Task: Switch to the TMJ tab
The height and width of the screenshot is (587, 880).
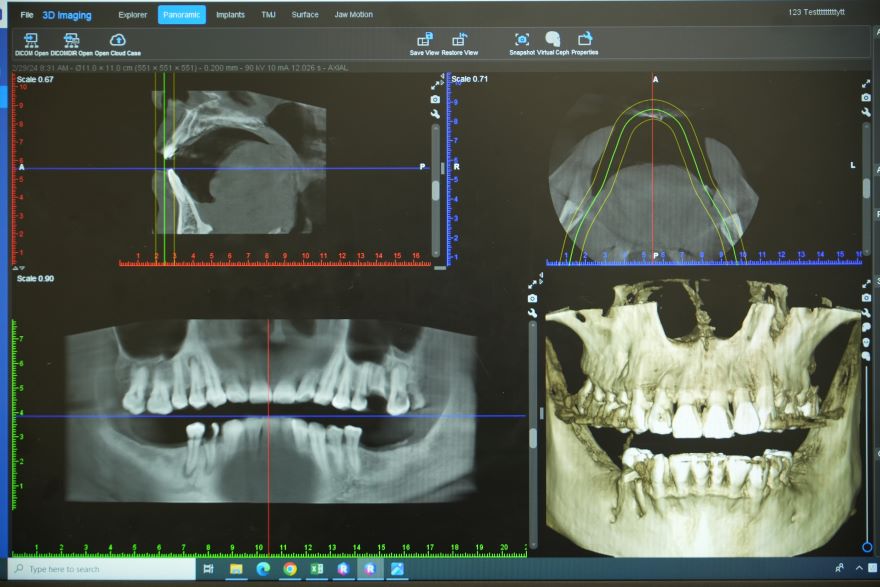Action: 268,15
